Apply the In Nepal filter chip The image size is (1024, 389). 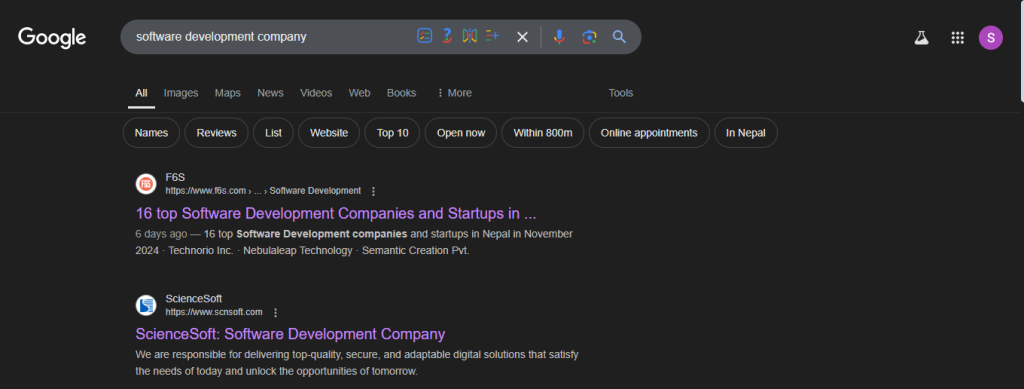click(746, 133)
